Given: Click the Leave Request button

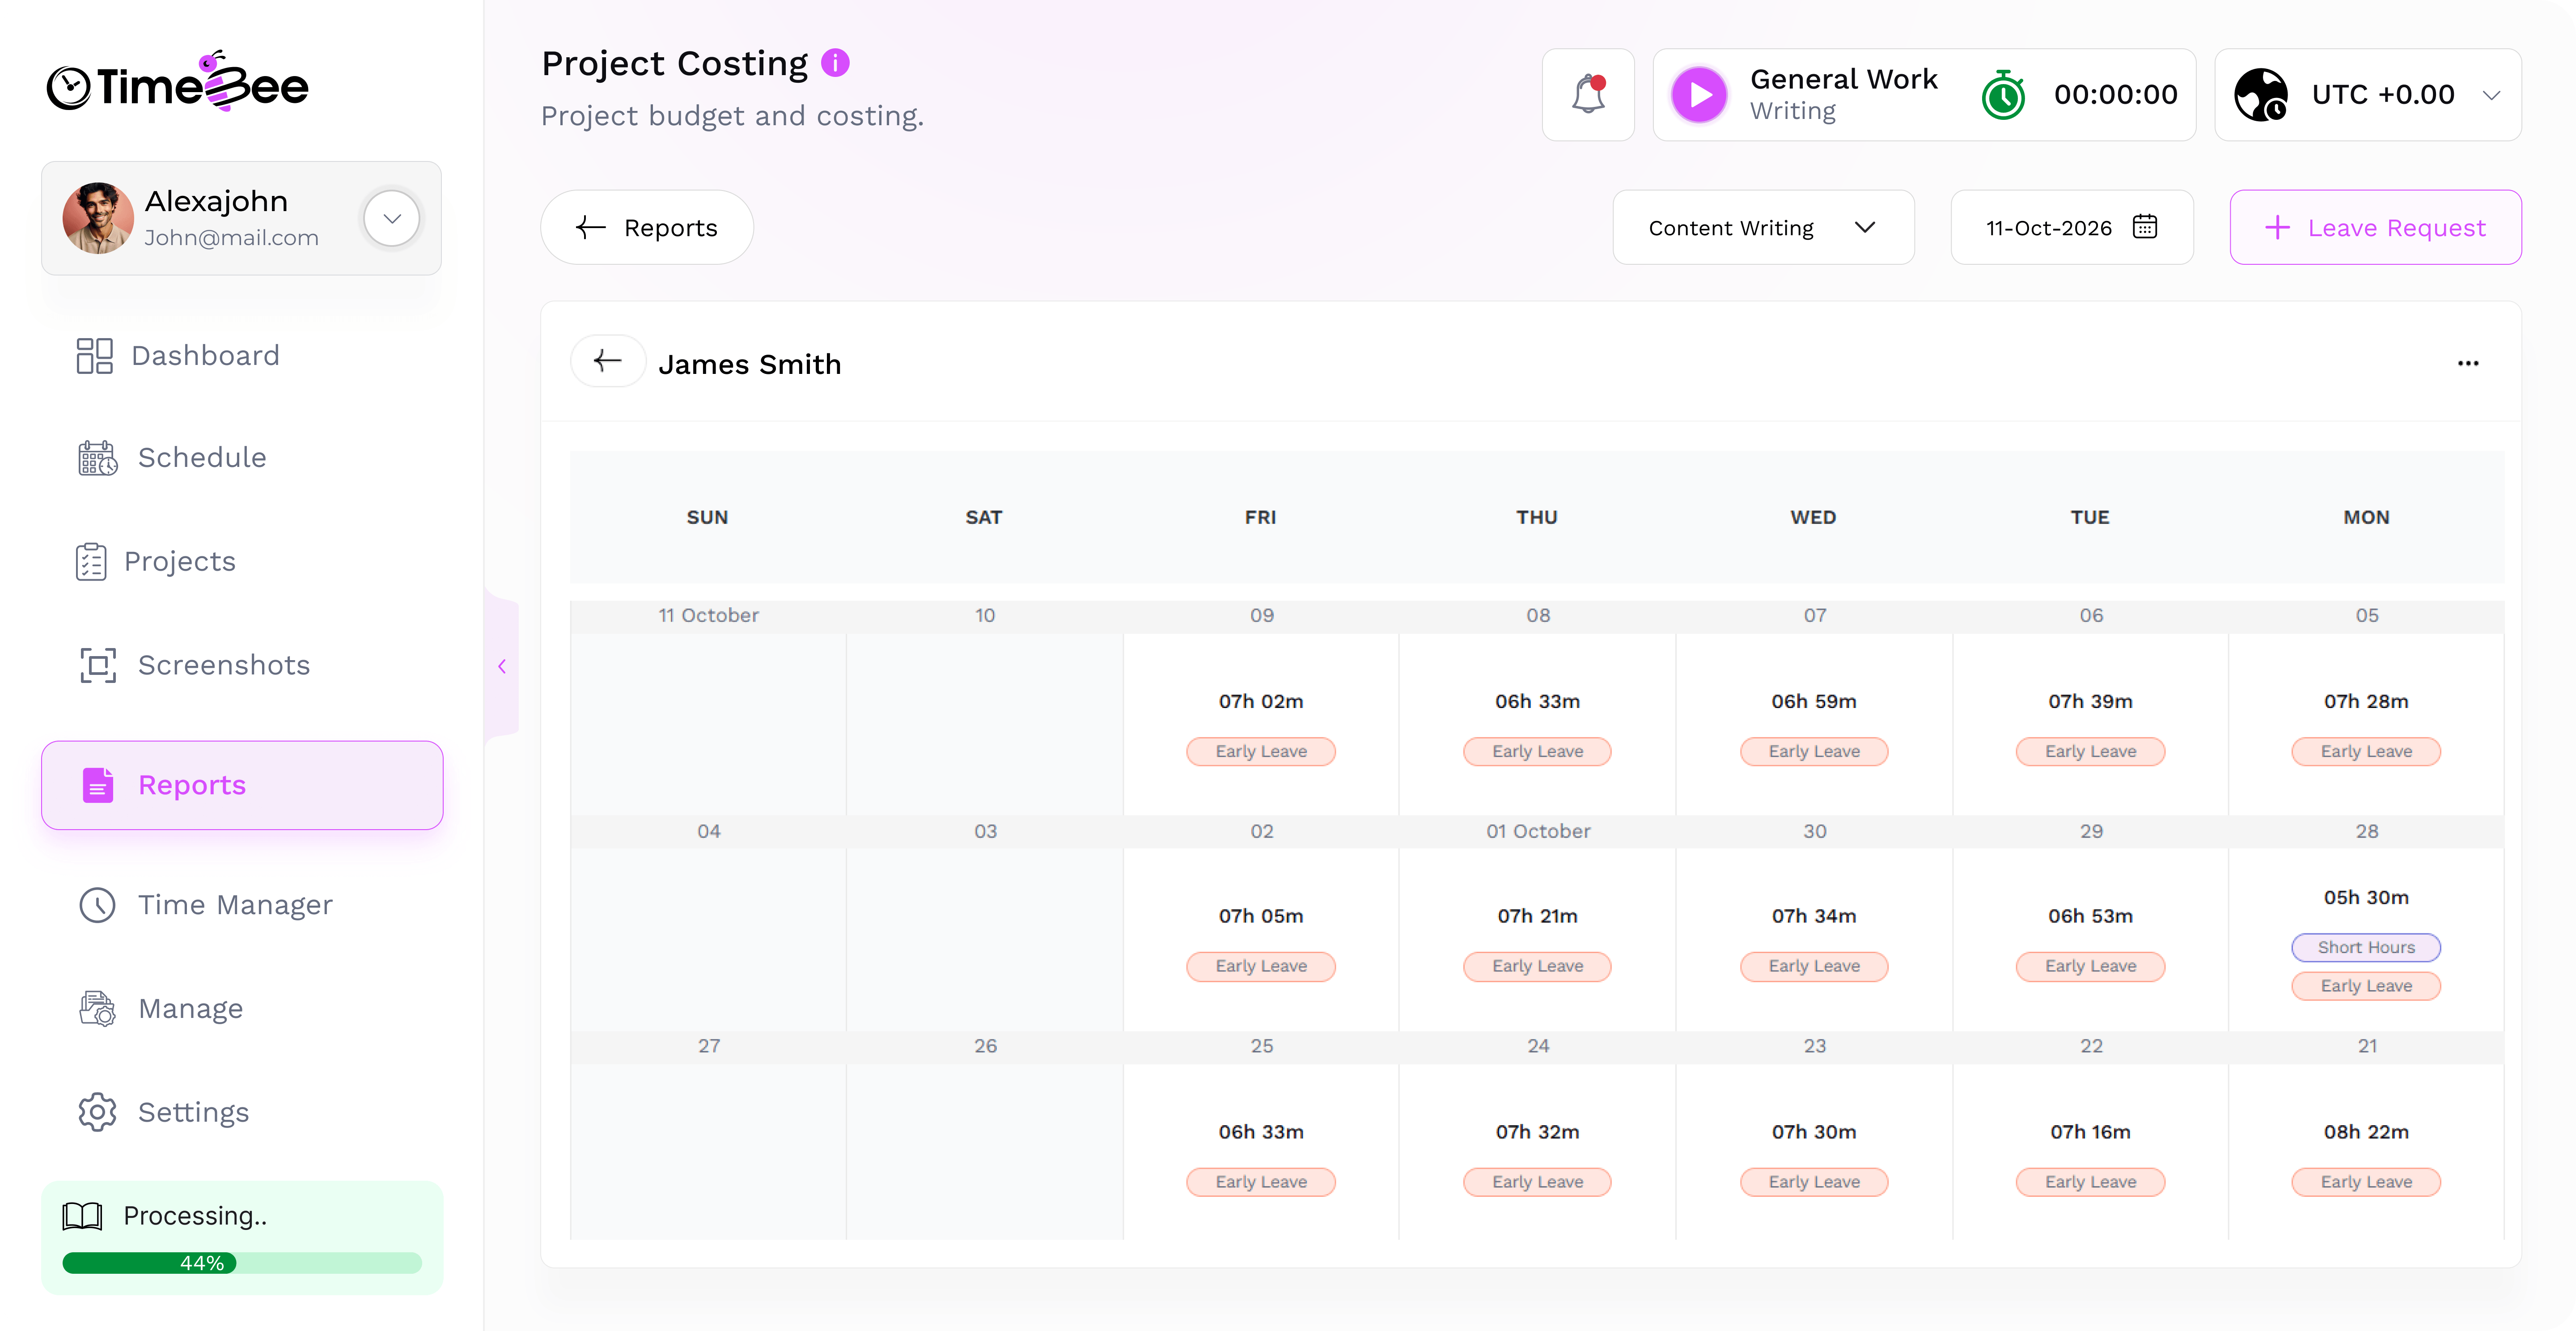Looking at the screenshot, I should [x=2375, y=227].
